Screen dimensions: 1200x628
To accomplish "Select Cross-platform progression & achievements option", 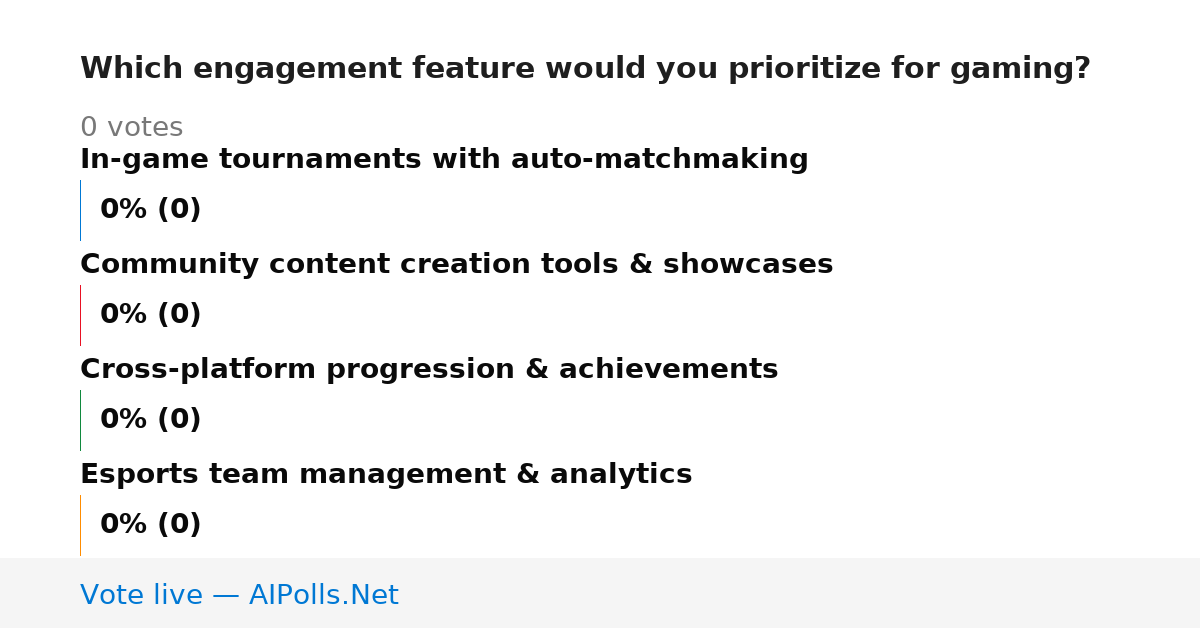I will [429, 370].
